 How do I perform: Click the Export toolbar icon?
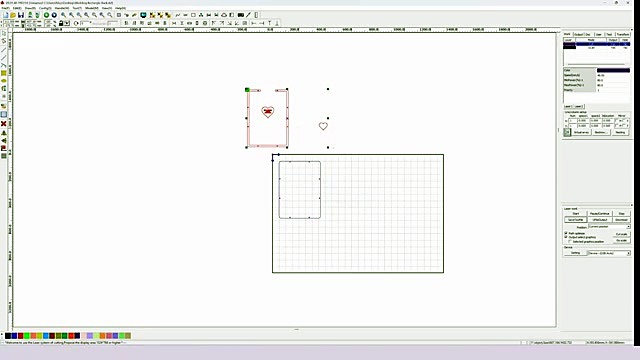point(38,15)
